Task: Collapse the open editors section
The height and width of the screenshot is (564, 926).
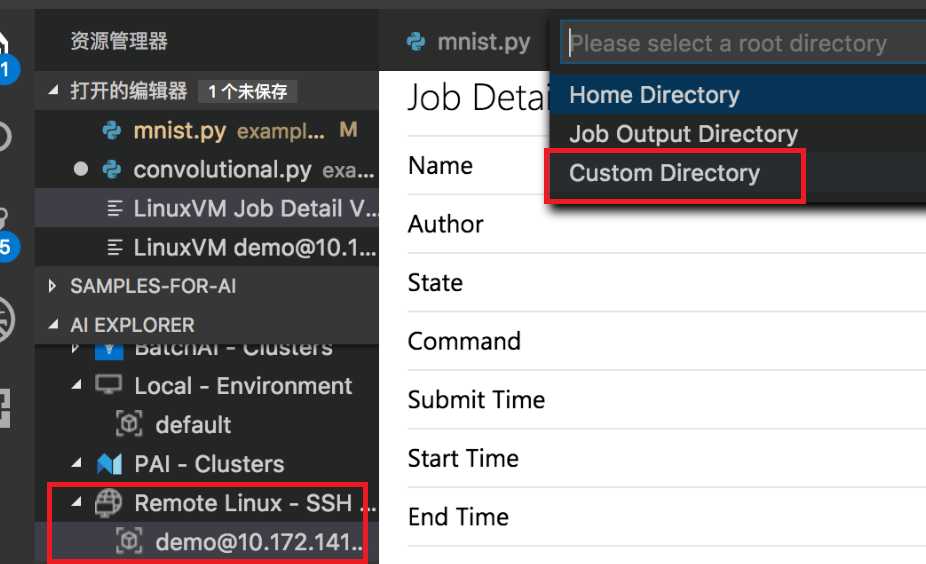Action: (54, 90)
